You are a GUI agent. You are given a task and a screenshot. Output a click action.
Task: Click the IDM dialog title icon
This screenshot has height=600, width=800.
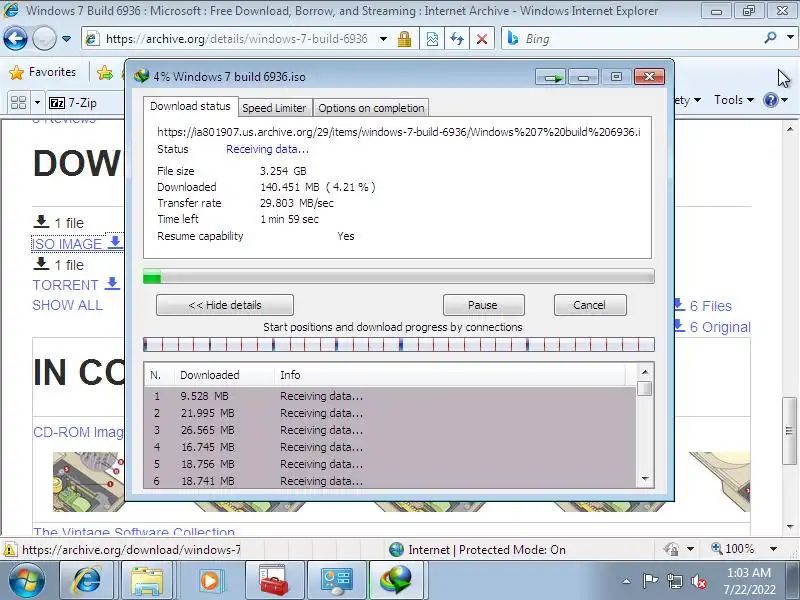[x=141, y=77]
